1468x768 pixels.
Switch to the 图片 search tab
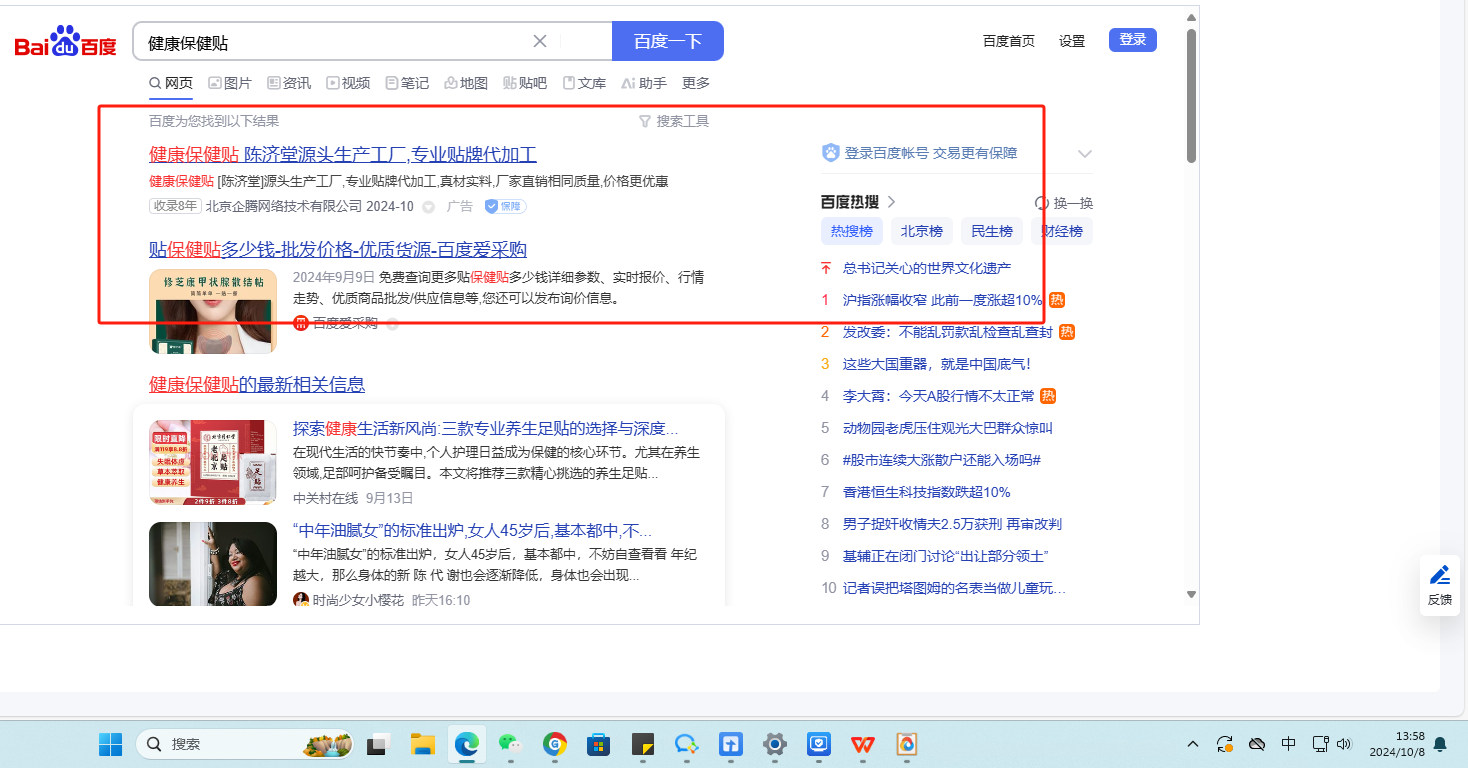tap(230, 83)
